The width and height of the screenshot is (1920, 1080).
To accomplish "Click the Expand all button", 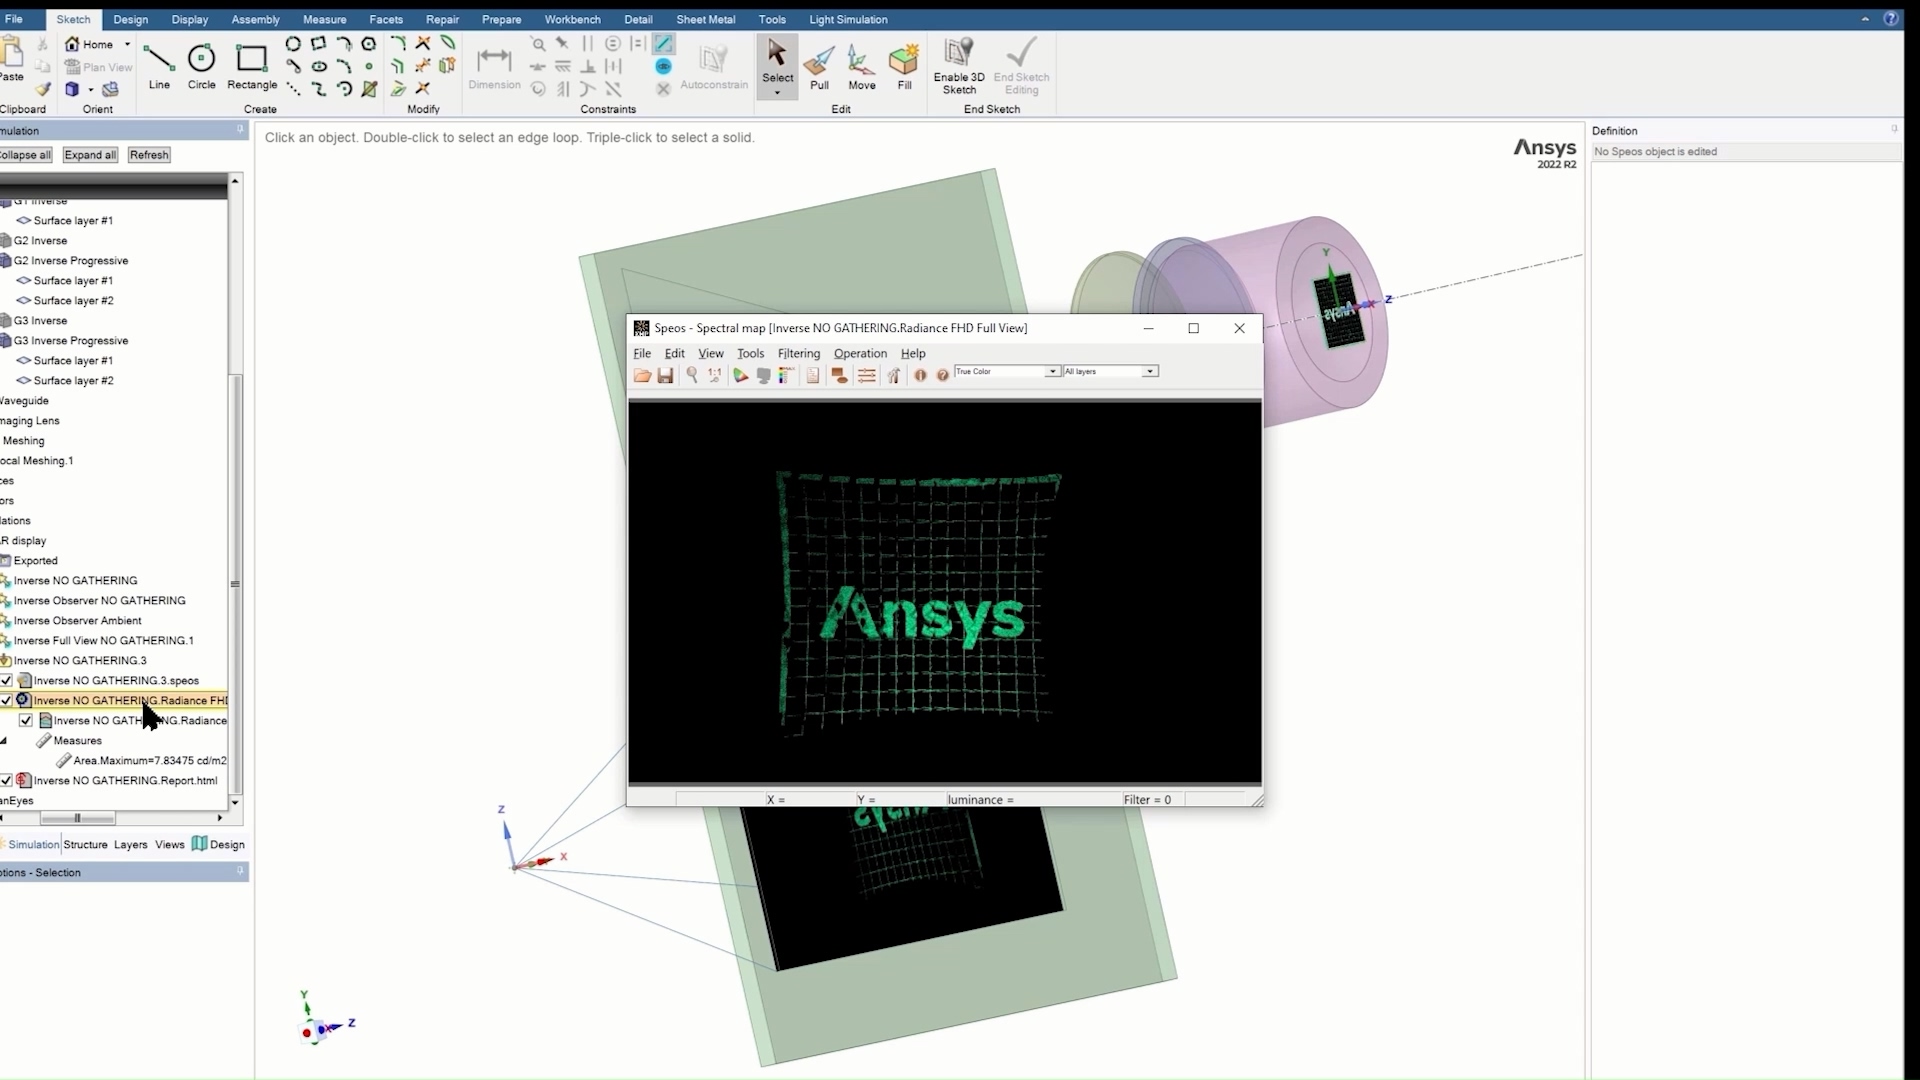I will [89, 154].
